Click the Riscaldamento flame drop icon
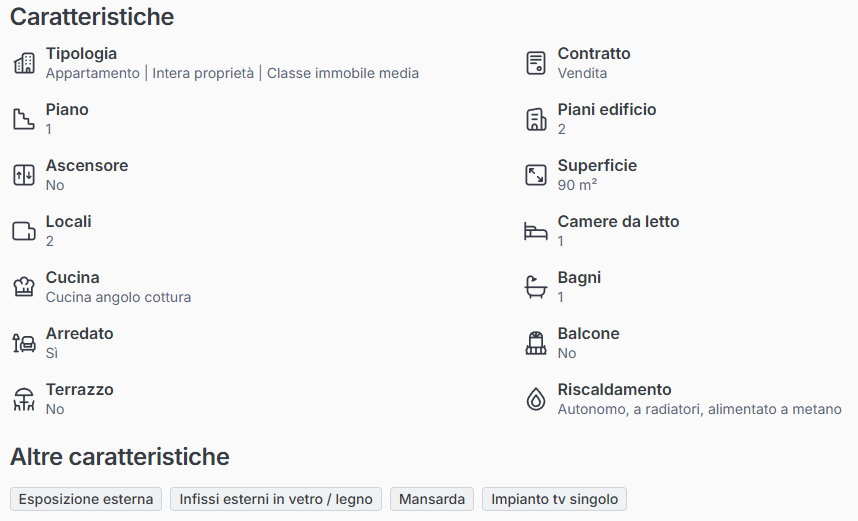The image size is (858, 521). pos(536,399)
